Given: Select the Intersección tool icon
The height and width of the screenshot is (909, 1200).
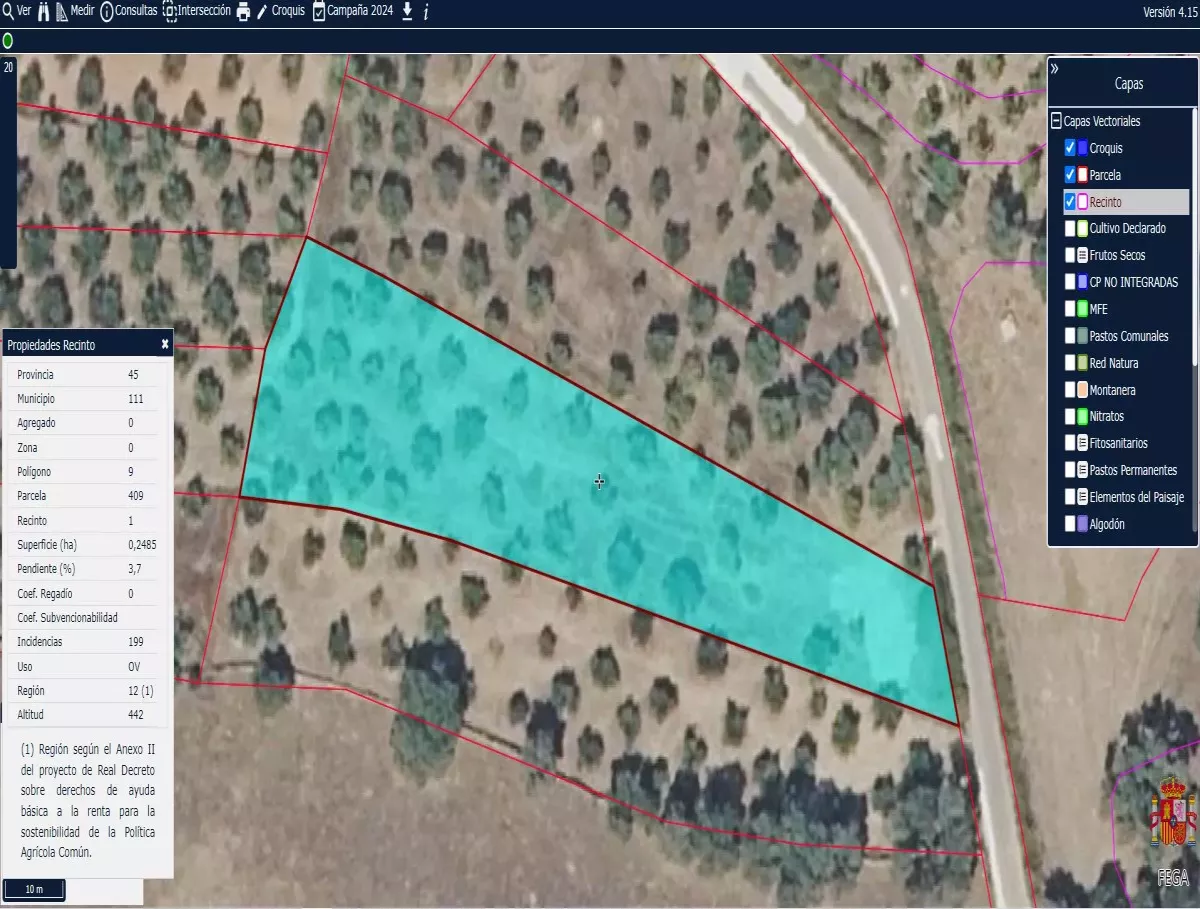Looking at the screenshot, I should pyautogui.click(x=170, y=12).
